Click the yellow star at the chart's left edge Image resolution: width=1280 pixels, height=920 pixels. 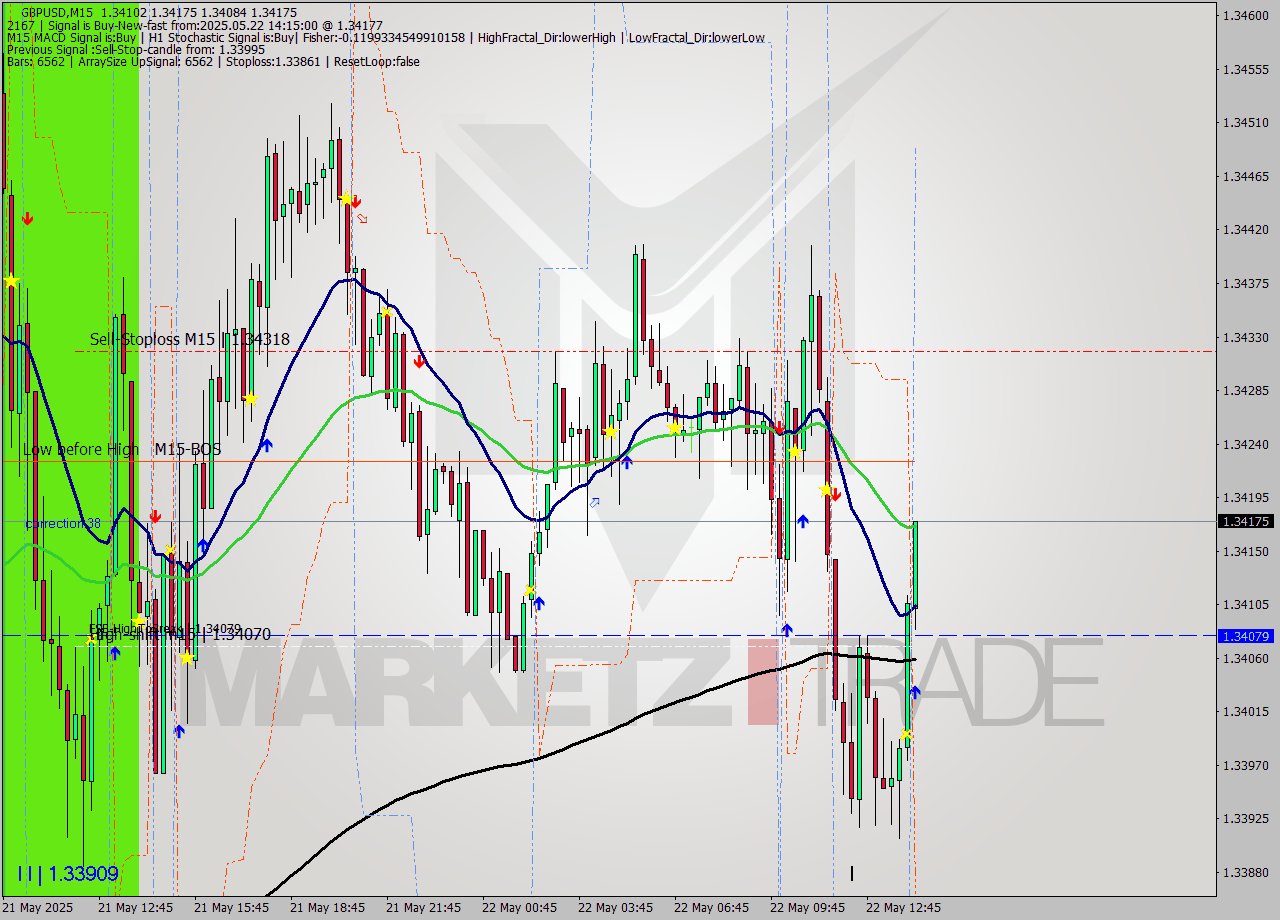(11, 281)
